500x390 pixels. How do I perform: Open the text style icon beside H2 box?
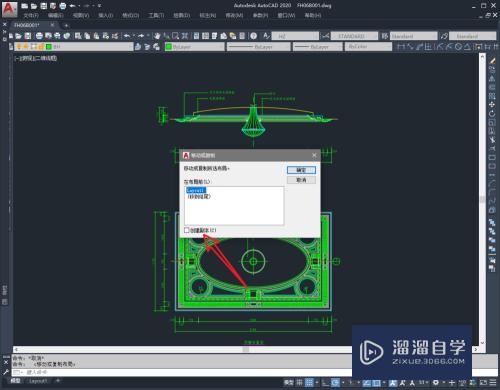[x=266, y=36]
